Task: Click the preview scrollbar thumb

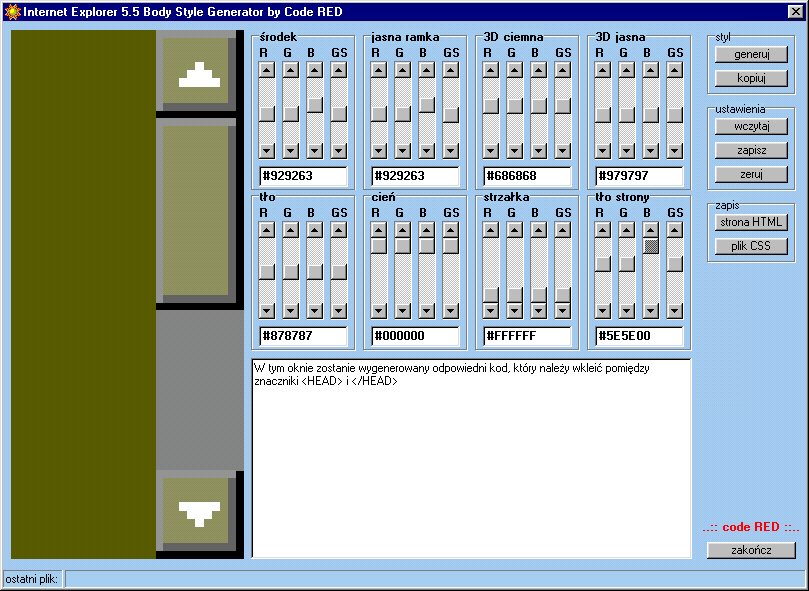Action: click(196, 211)
